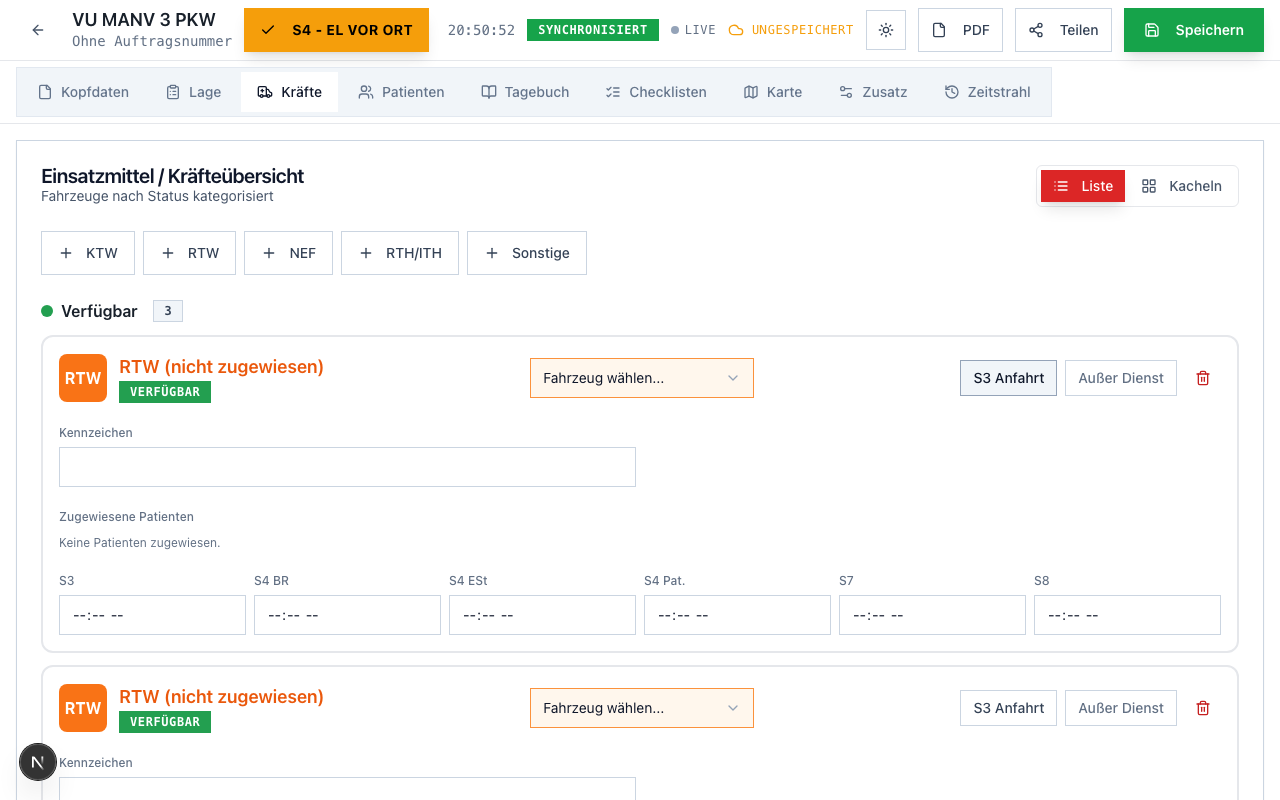Click the back arrow icon
The image size is (1280, 800).
[x=38, y=30]
